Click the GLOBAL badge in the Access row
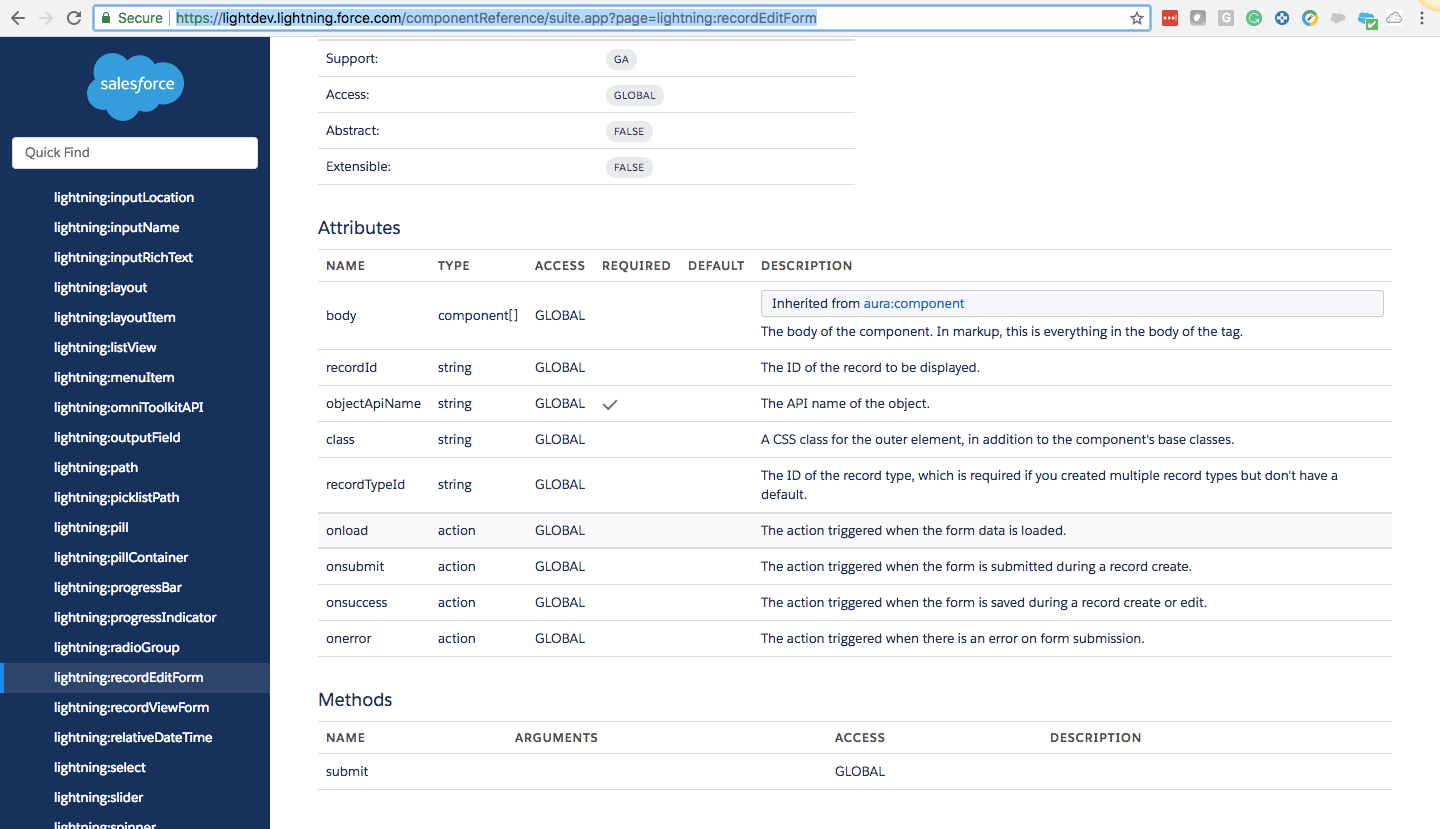Screen dimensions: 1440x829 click(635, 95)
